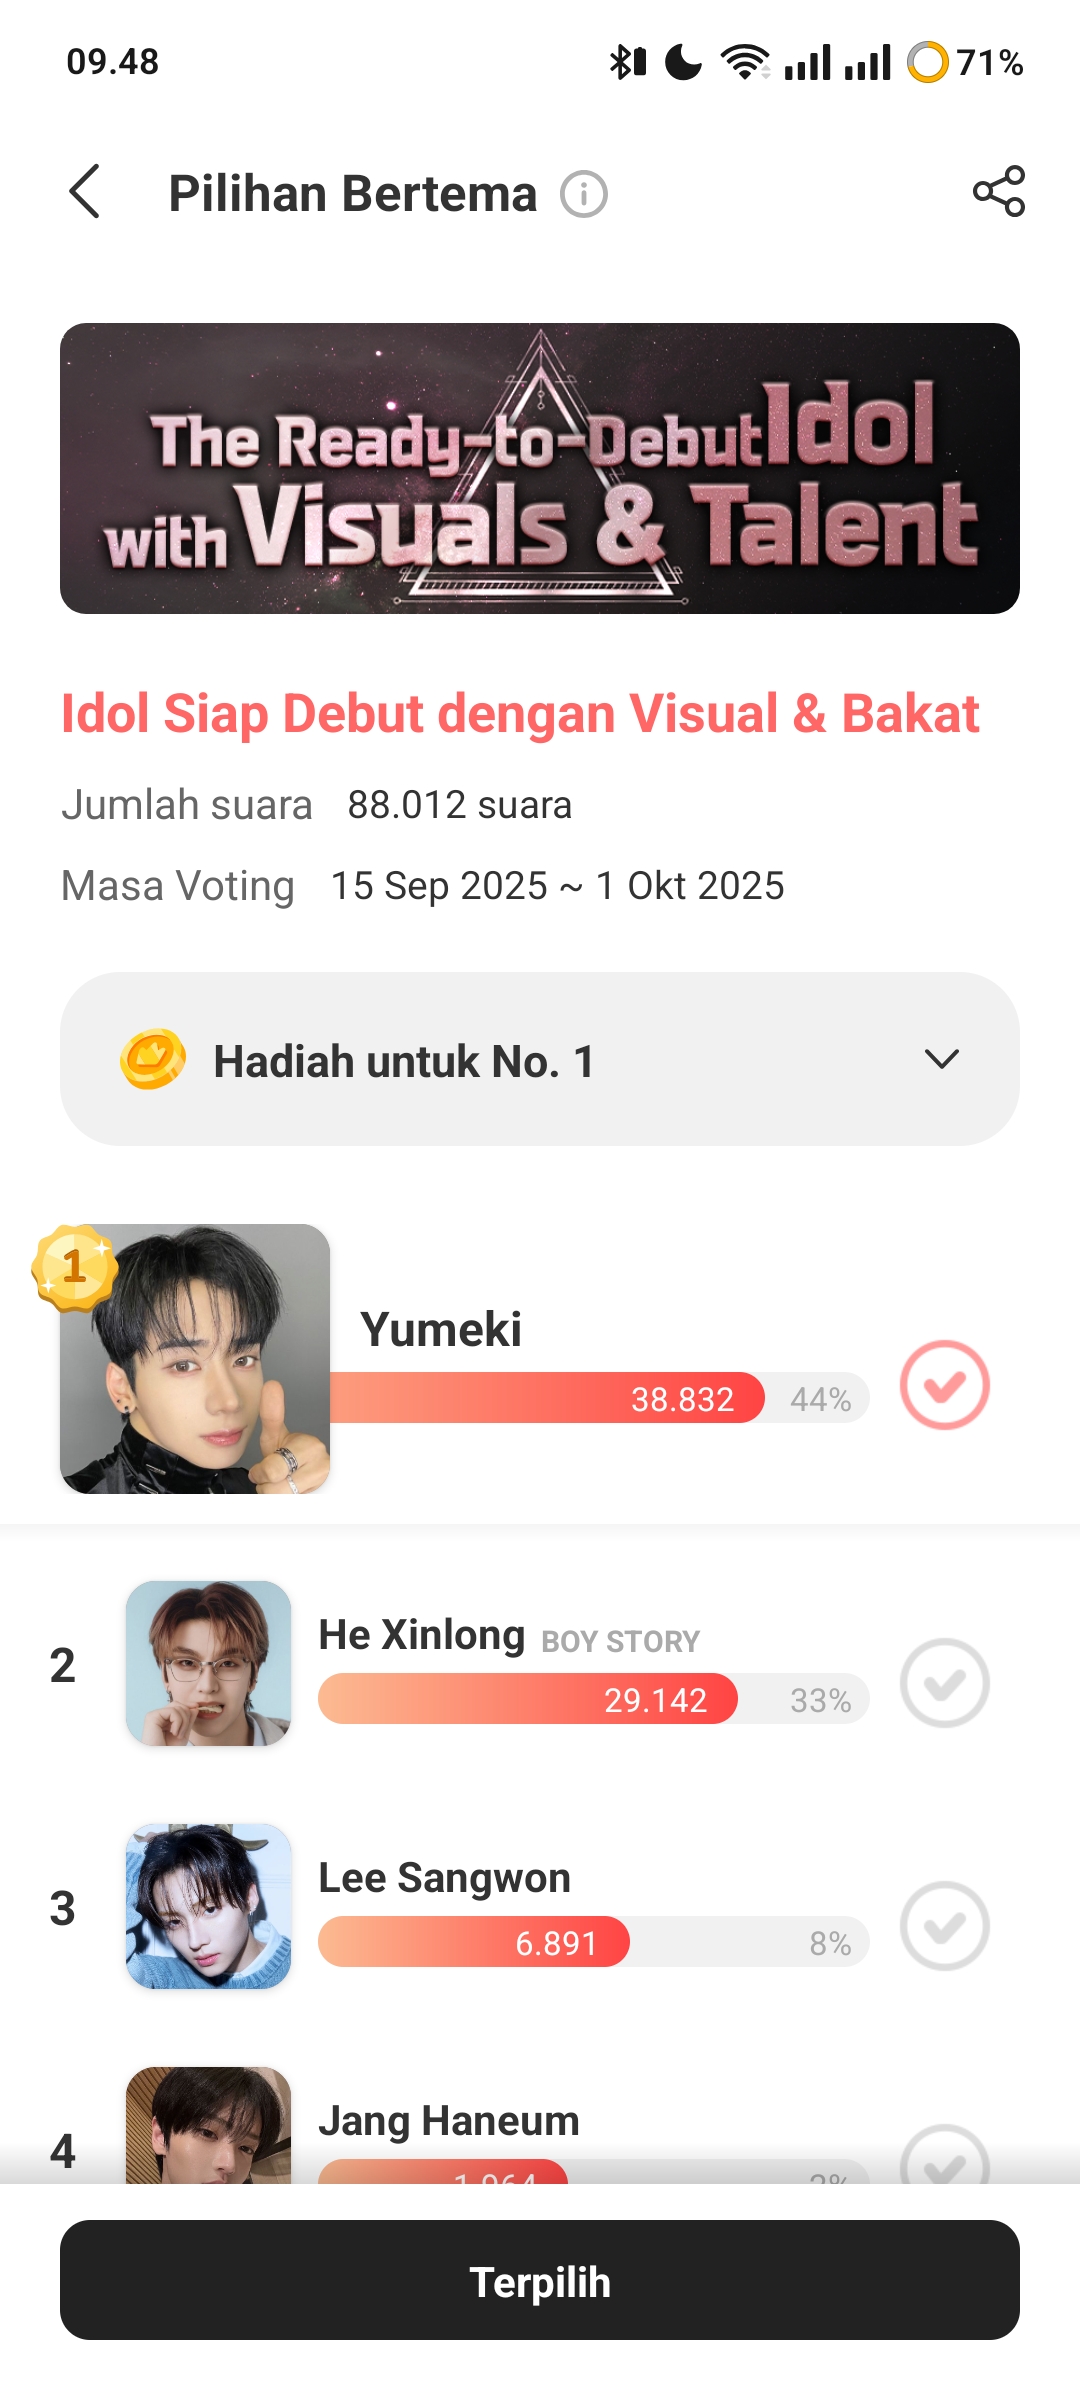Expand Hadiah untuk No. 1 chevron
This screenshot has height=2400, width=1080.
[x=942, y=1059]
